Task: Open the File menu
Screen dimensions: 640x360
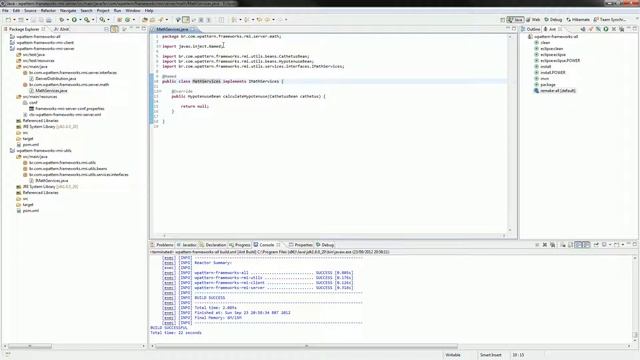Action: [5, 11]
